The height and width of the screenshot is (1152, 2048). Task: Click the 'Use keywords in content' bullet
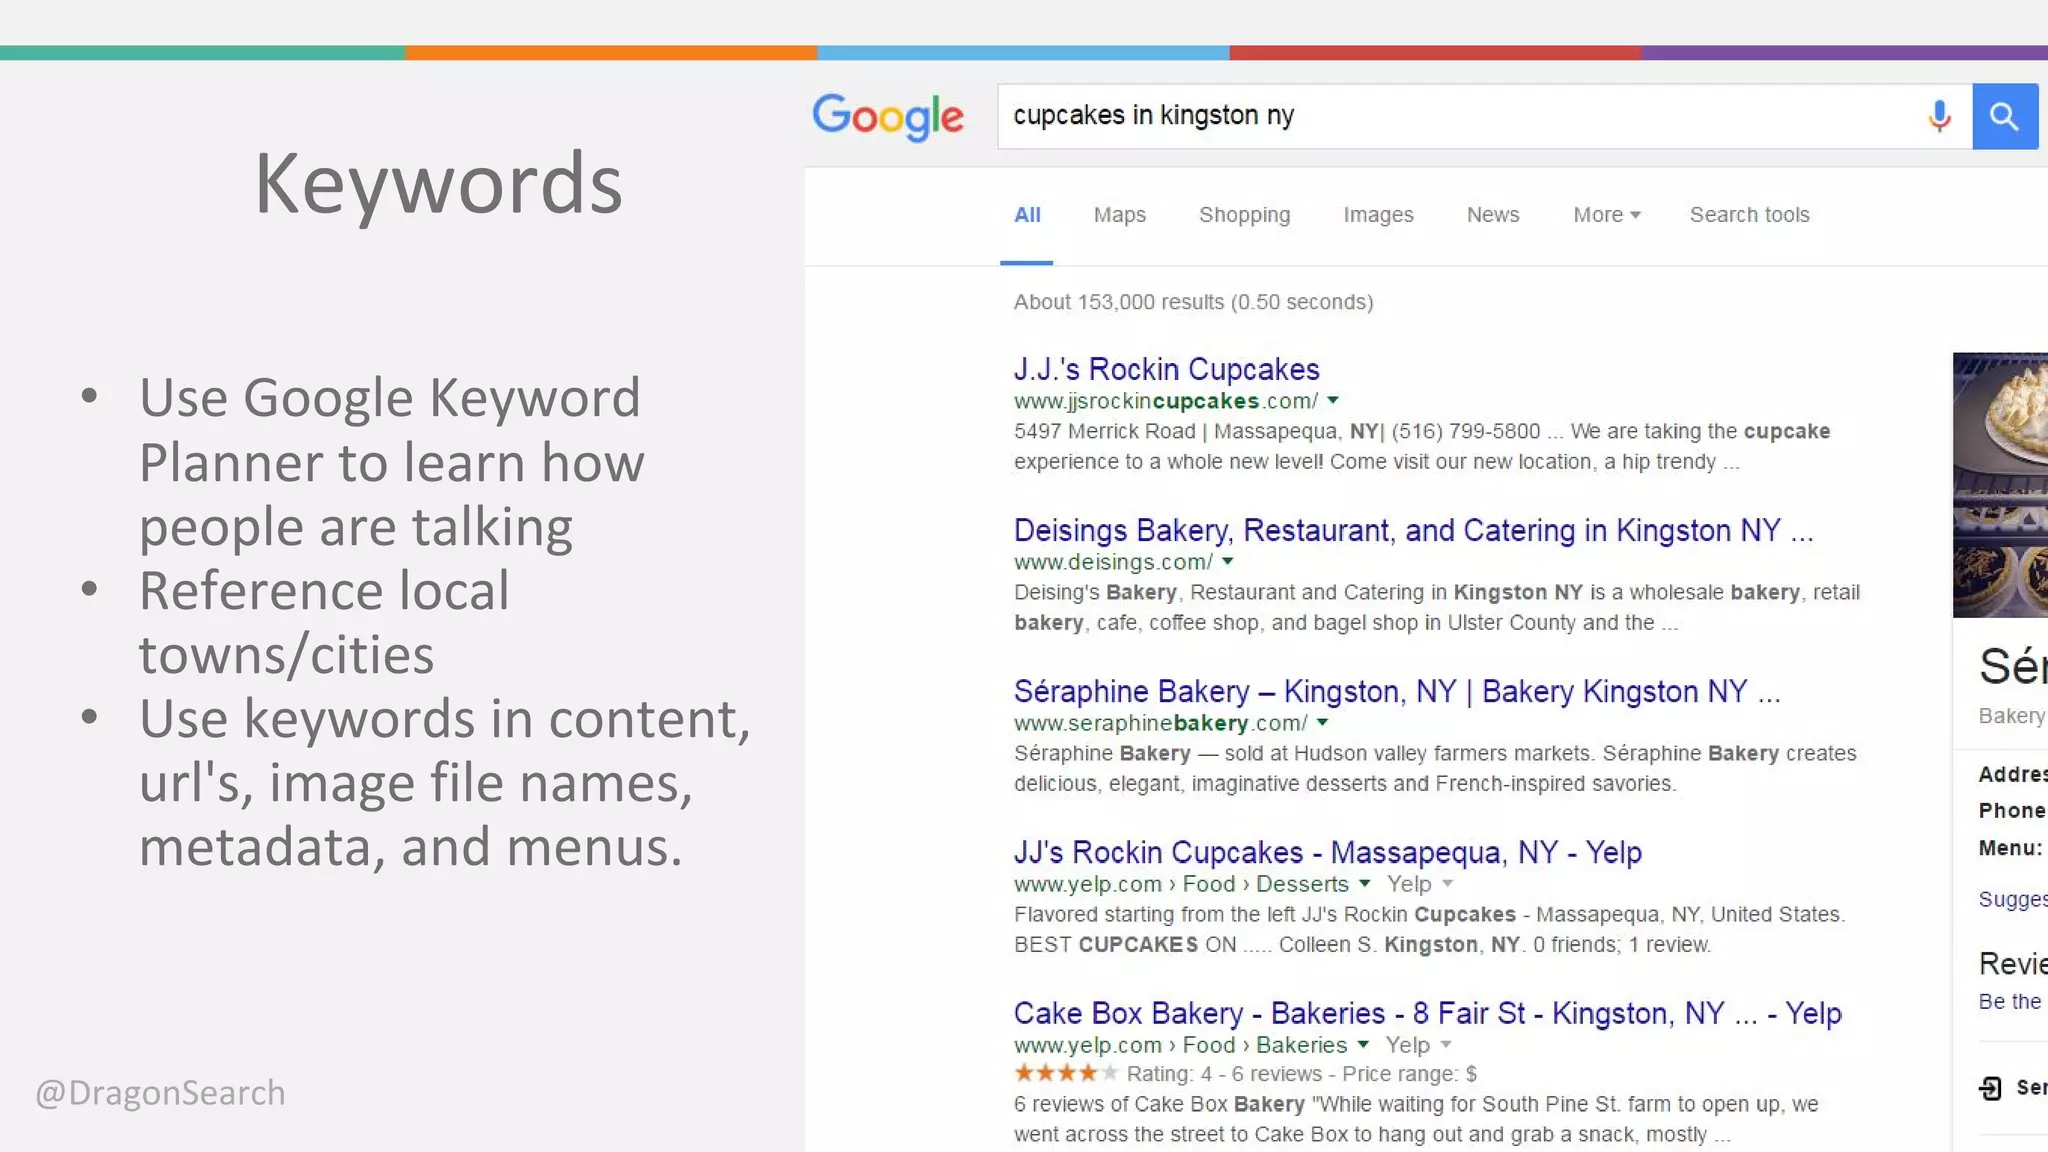click(x=445, y=782)
